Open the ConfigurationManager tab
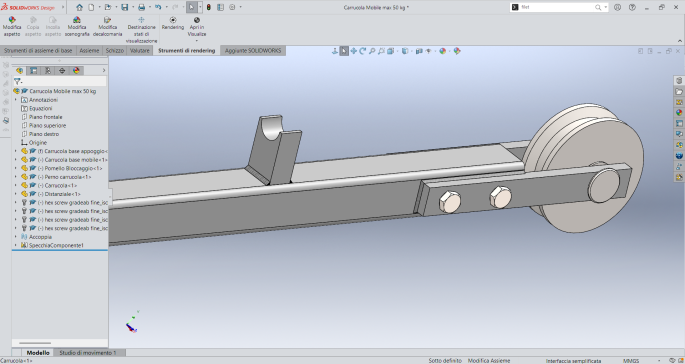This screenshot has width=685, height=364. tap(48, 70)
